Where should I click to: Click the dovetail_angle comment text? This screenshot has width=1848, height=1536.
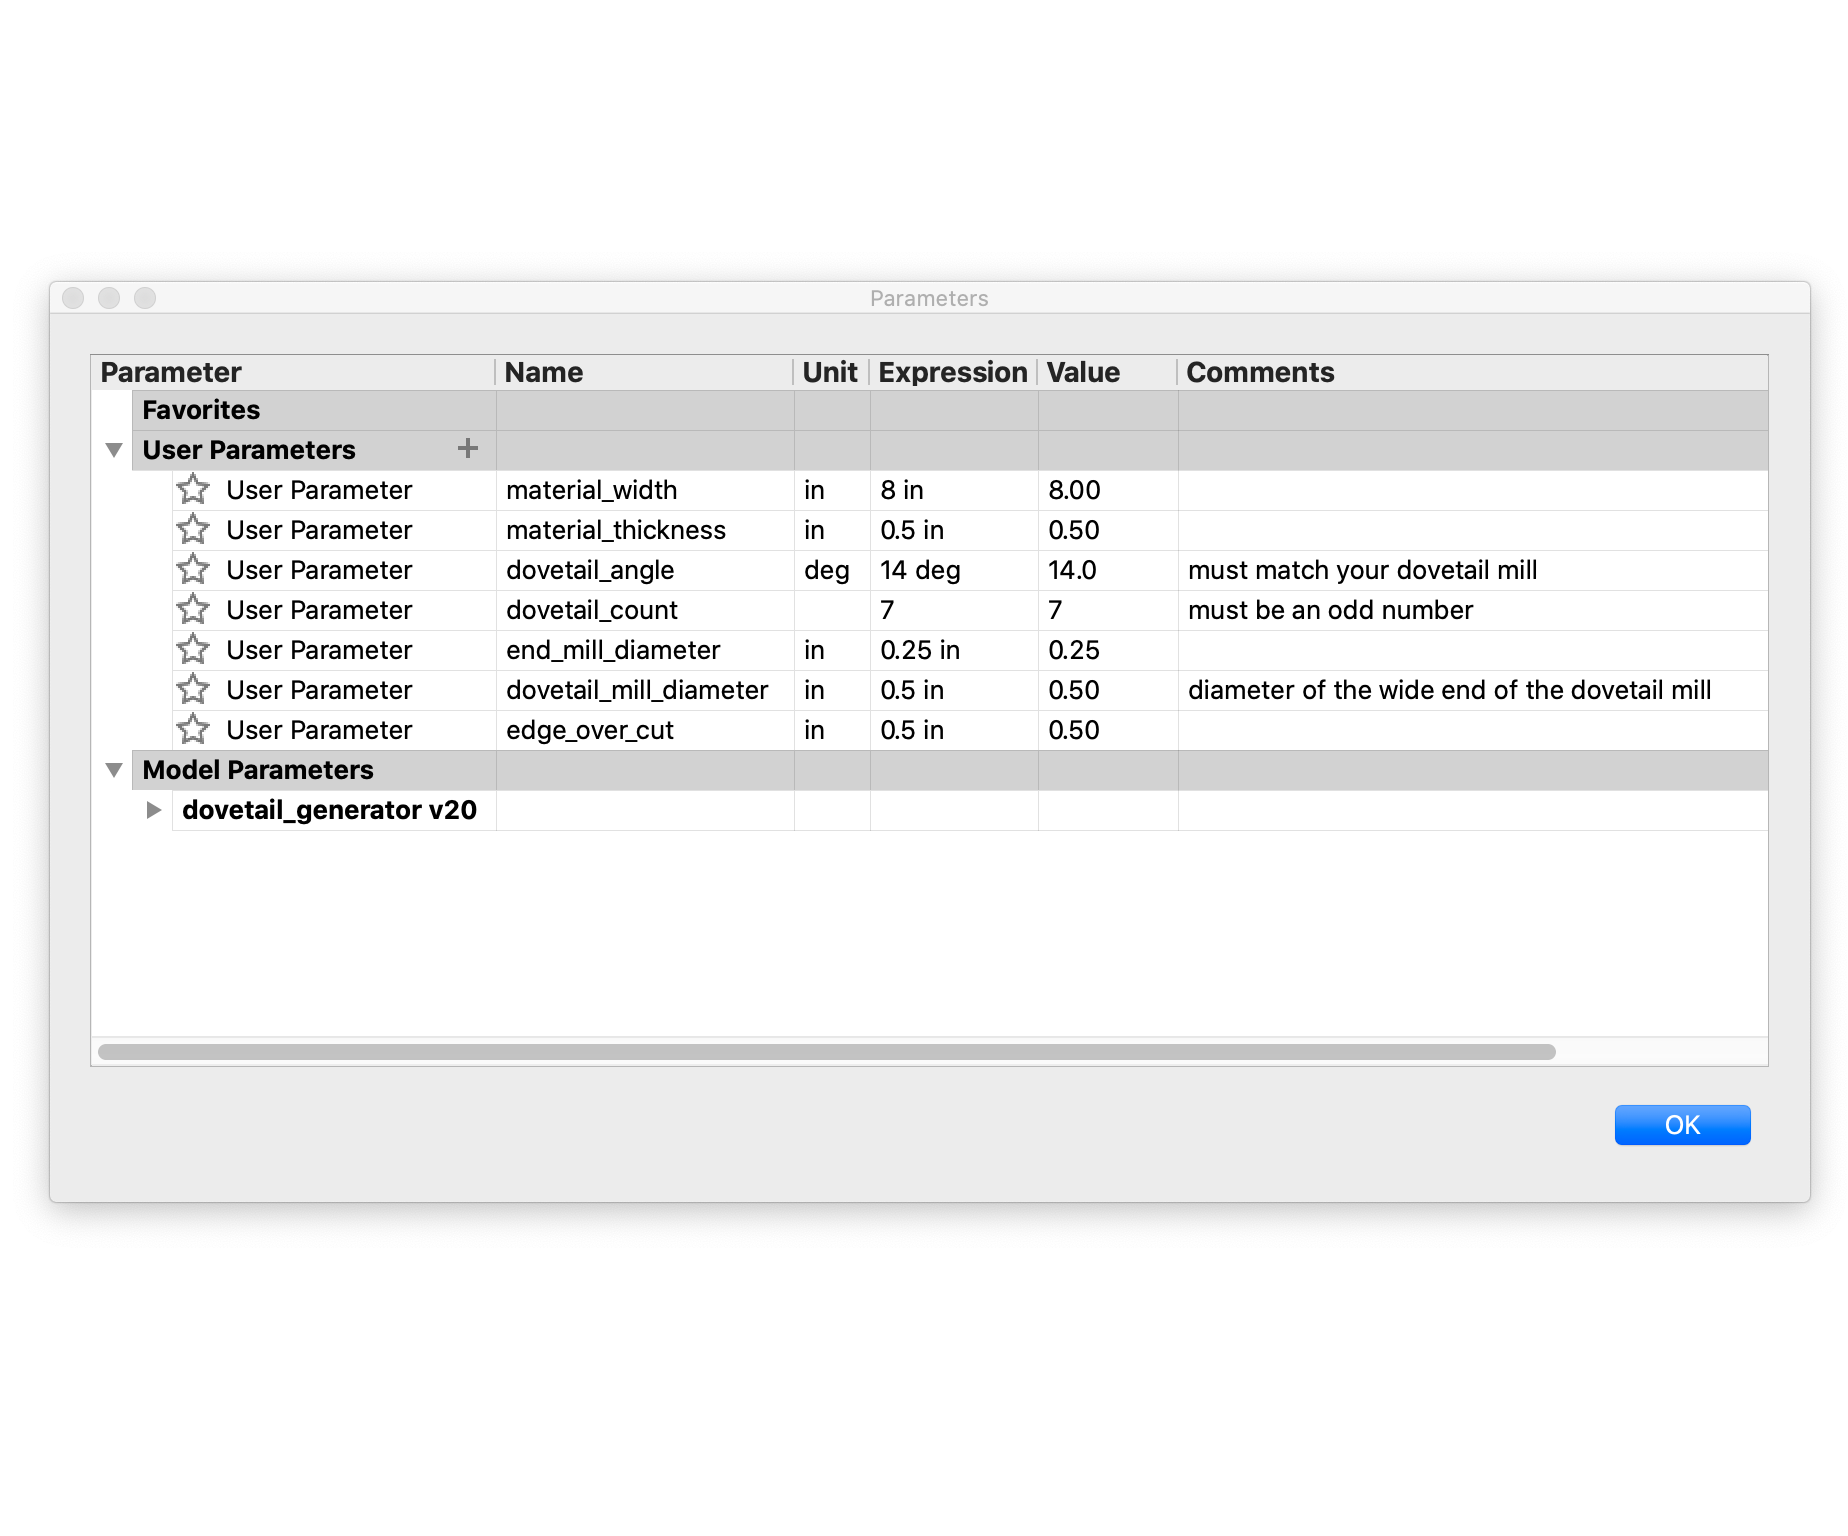[x=1362, y=570]
